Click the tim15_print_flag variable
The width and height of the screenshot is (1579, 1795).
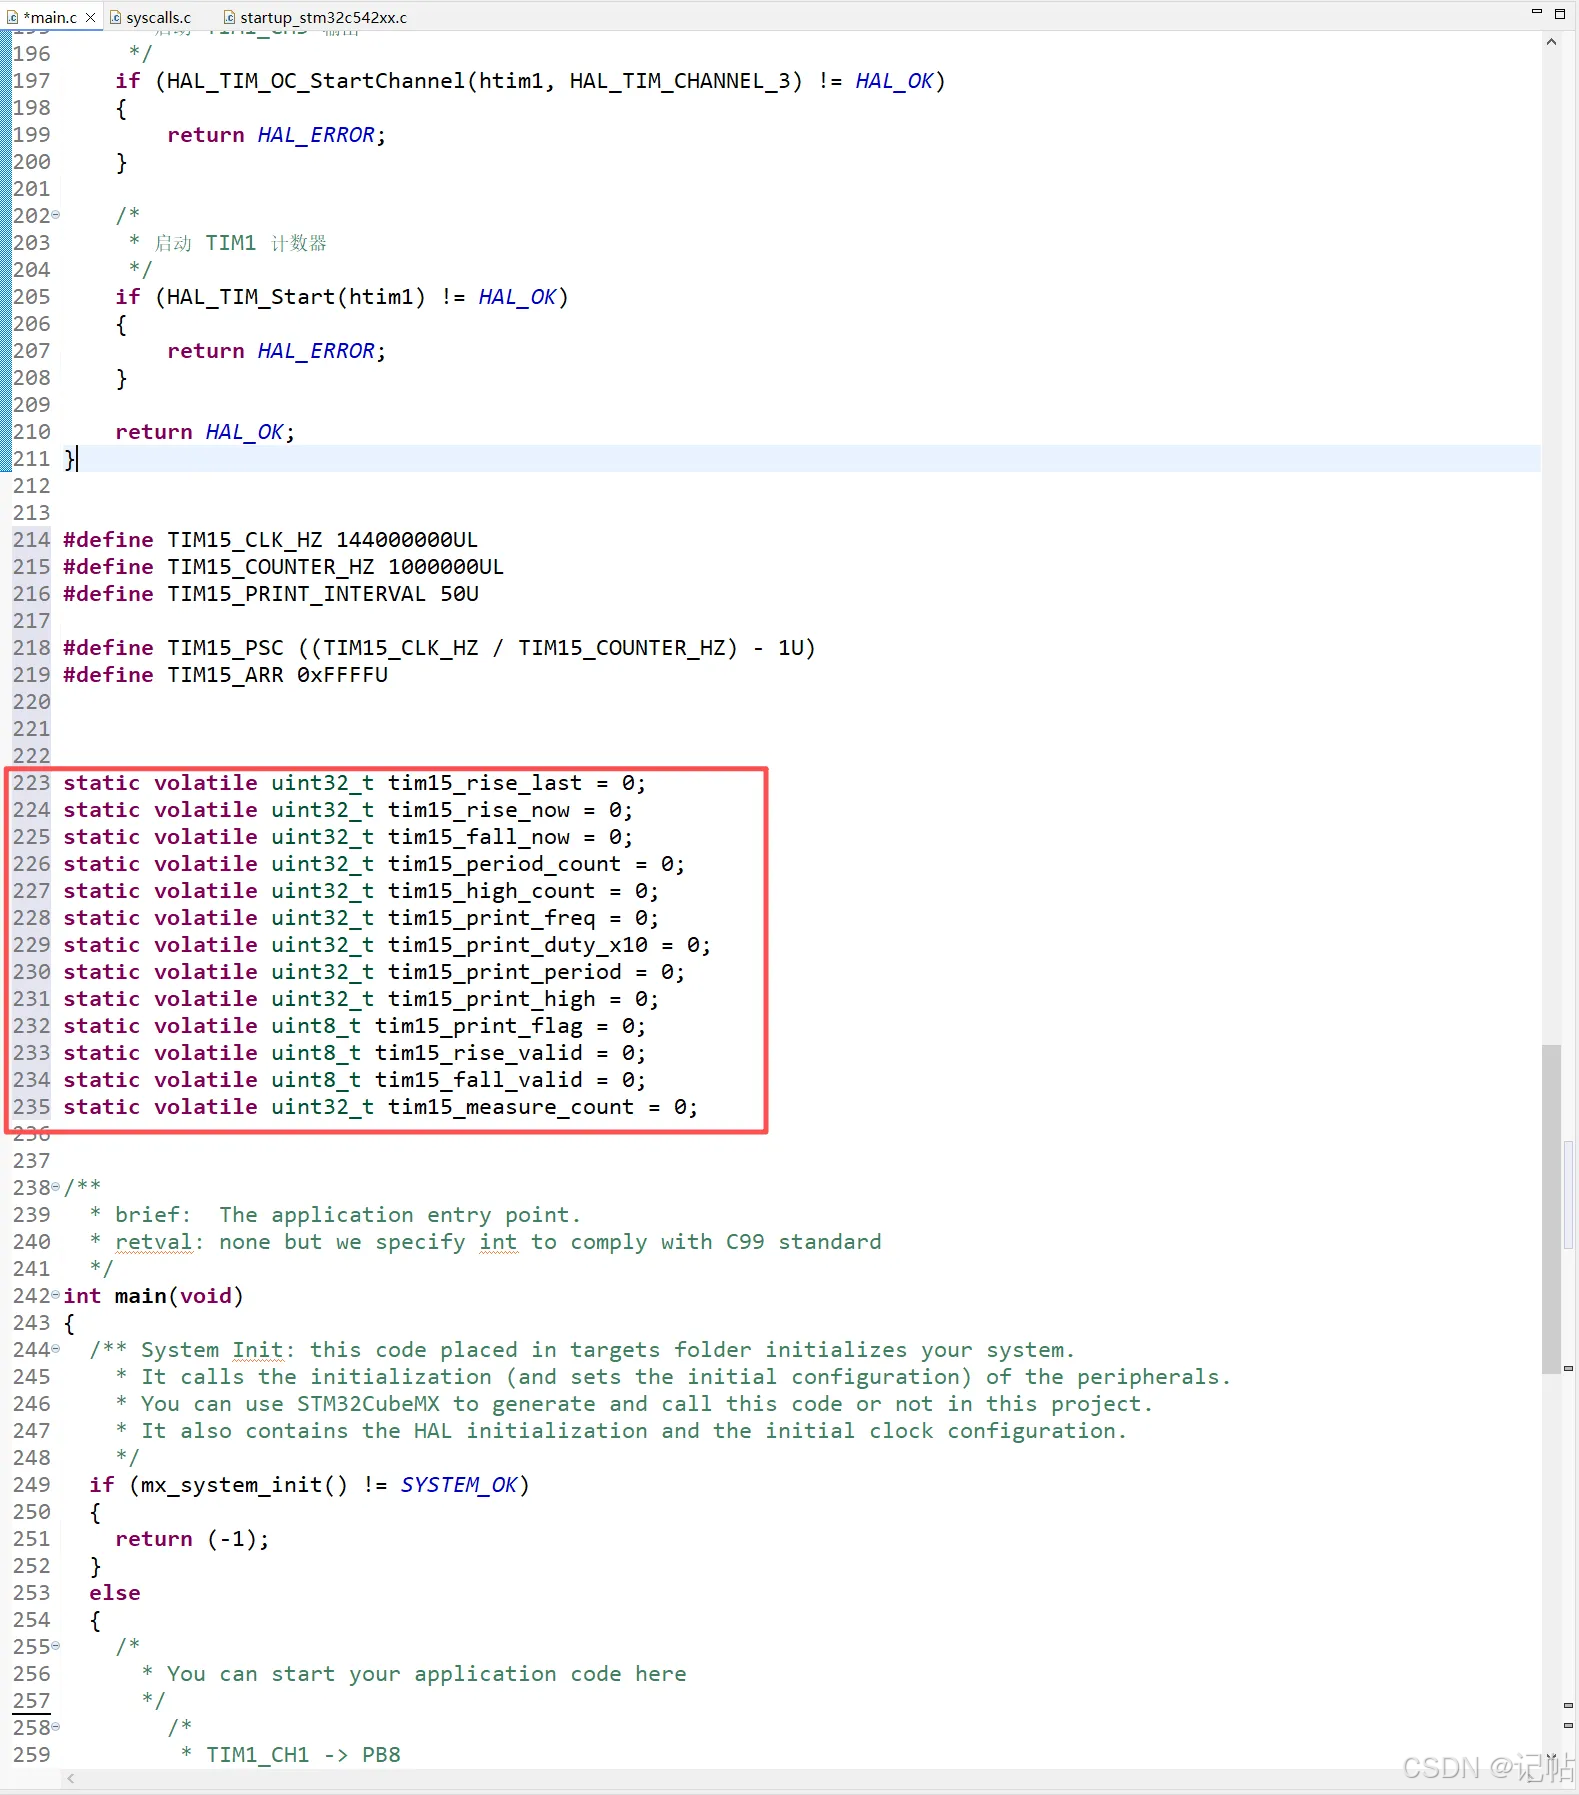click(479, 1026)
